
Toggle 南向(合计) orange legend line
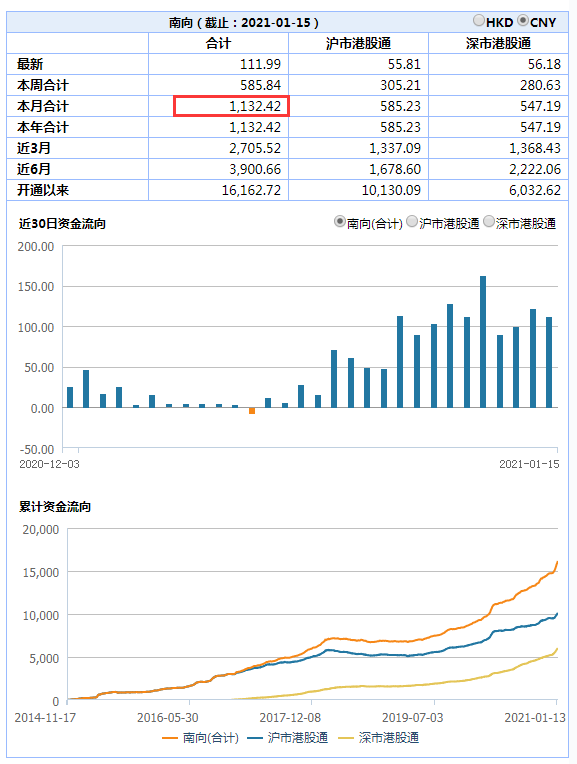point(200,738)
